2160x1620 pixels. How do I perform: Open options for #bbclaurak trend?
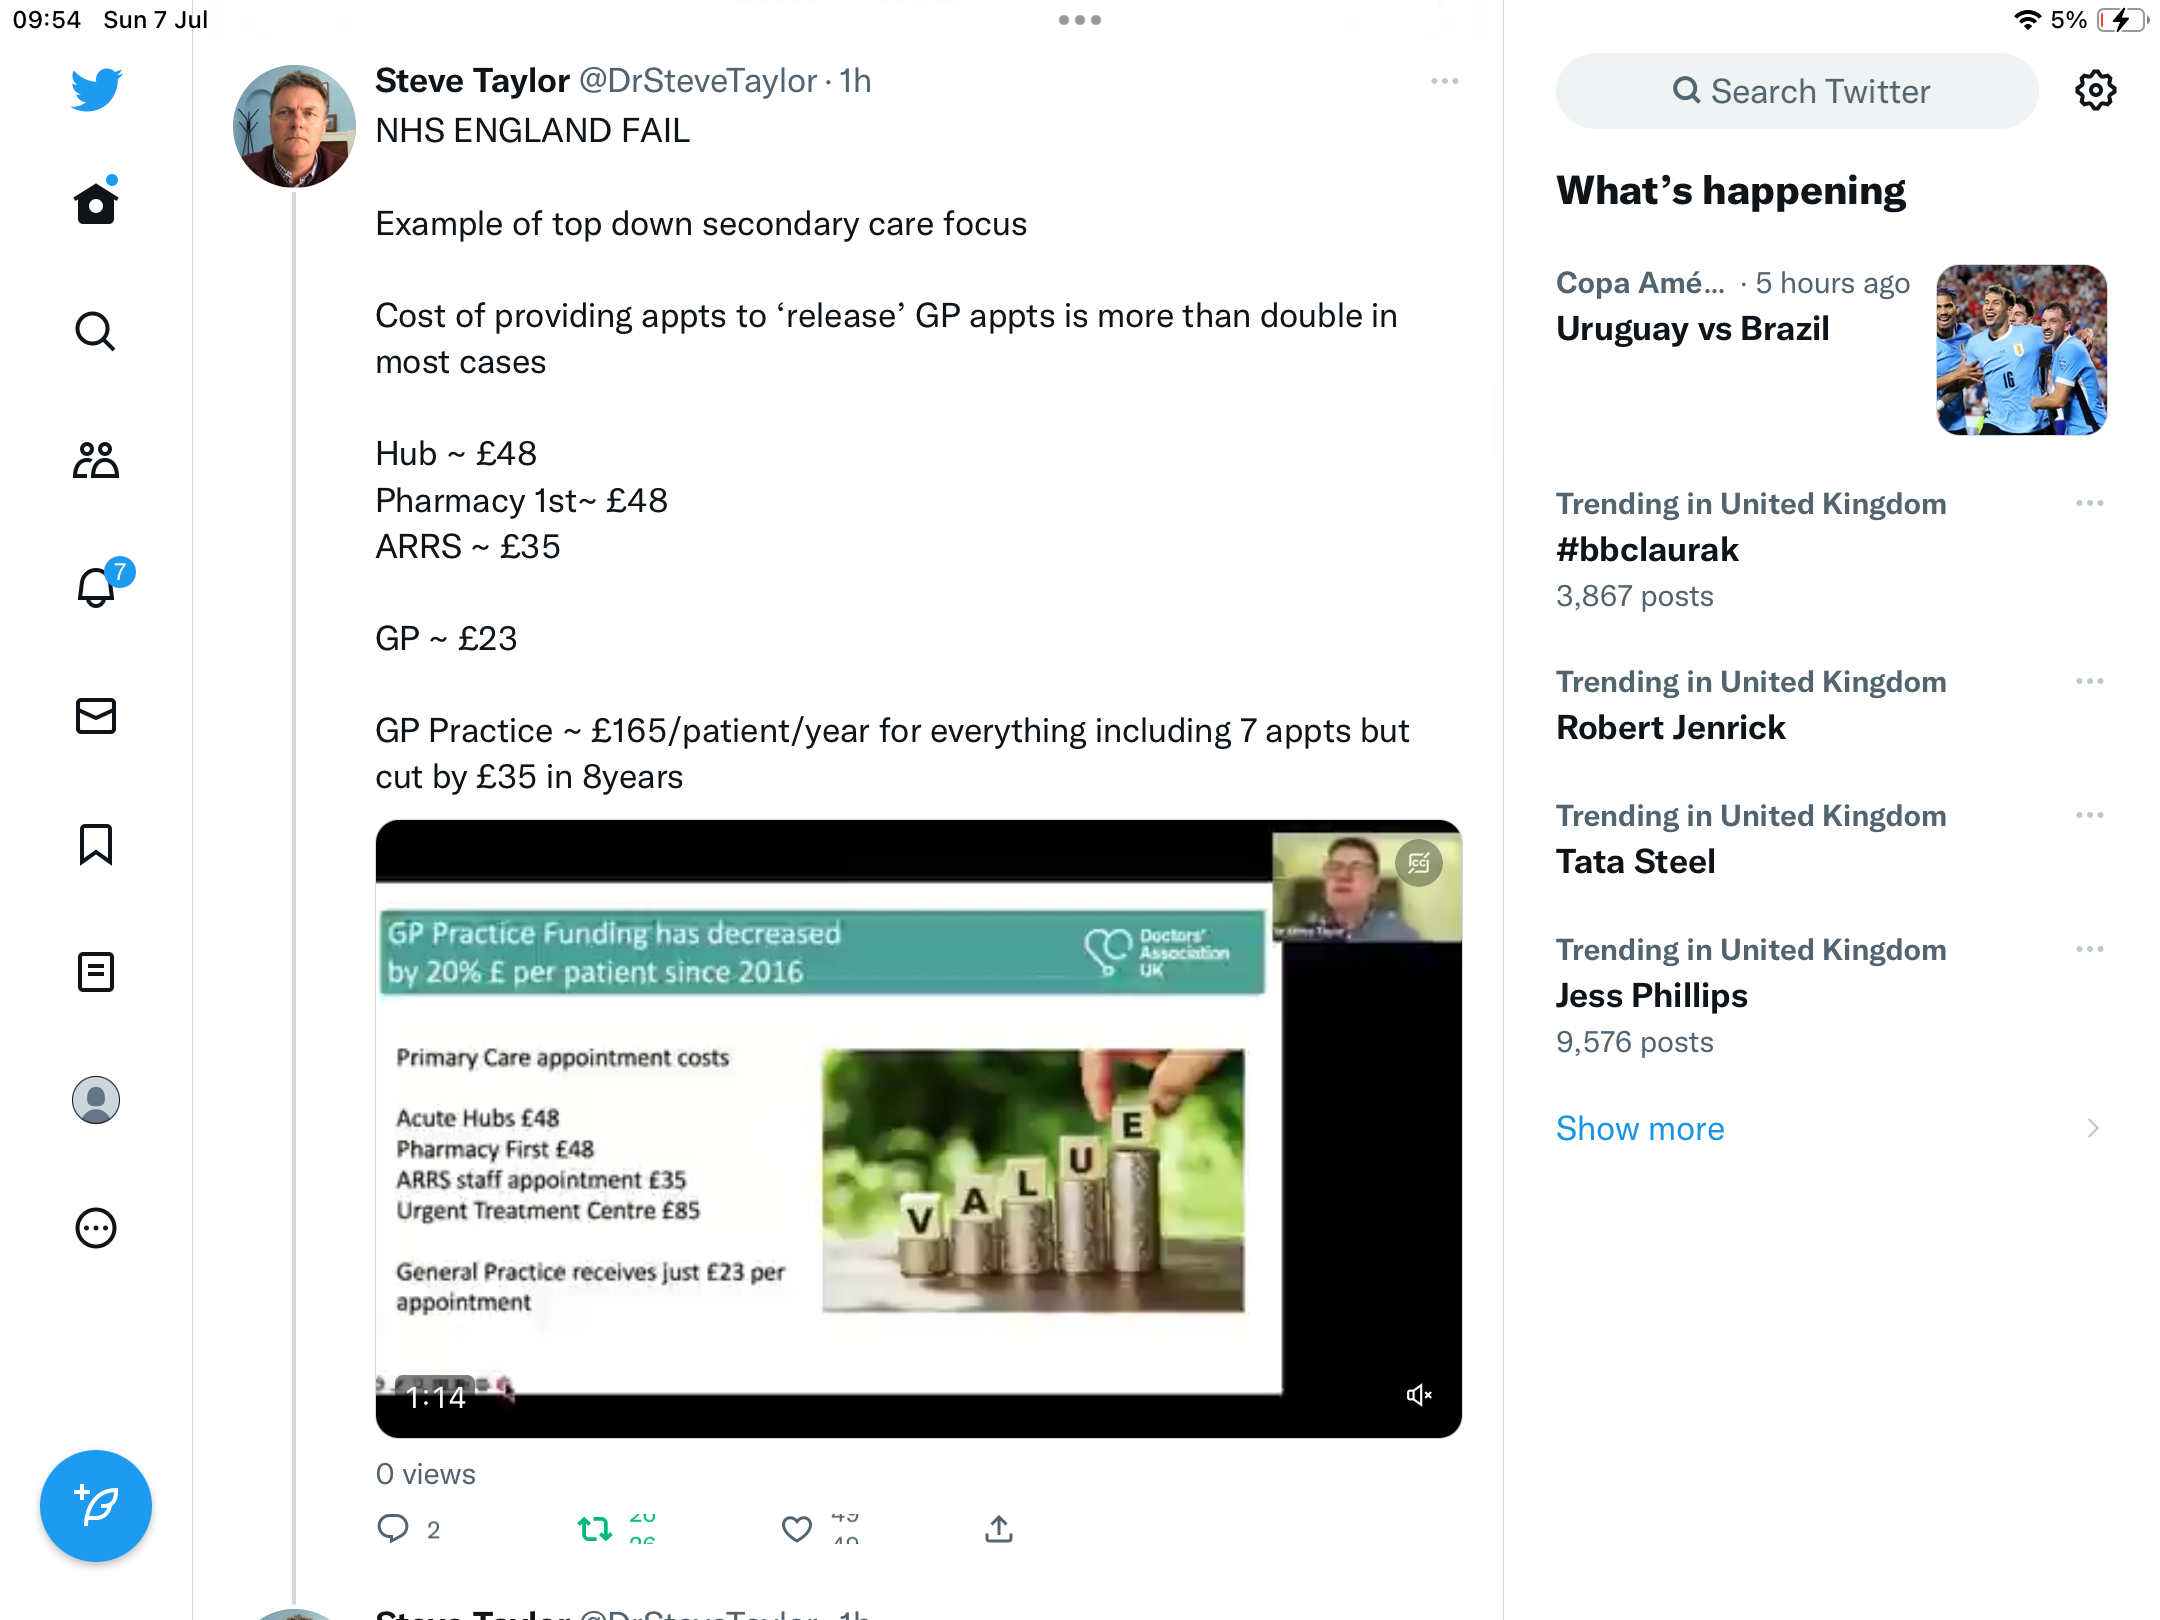[2089, 503]
